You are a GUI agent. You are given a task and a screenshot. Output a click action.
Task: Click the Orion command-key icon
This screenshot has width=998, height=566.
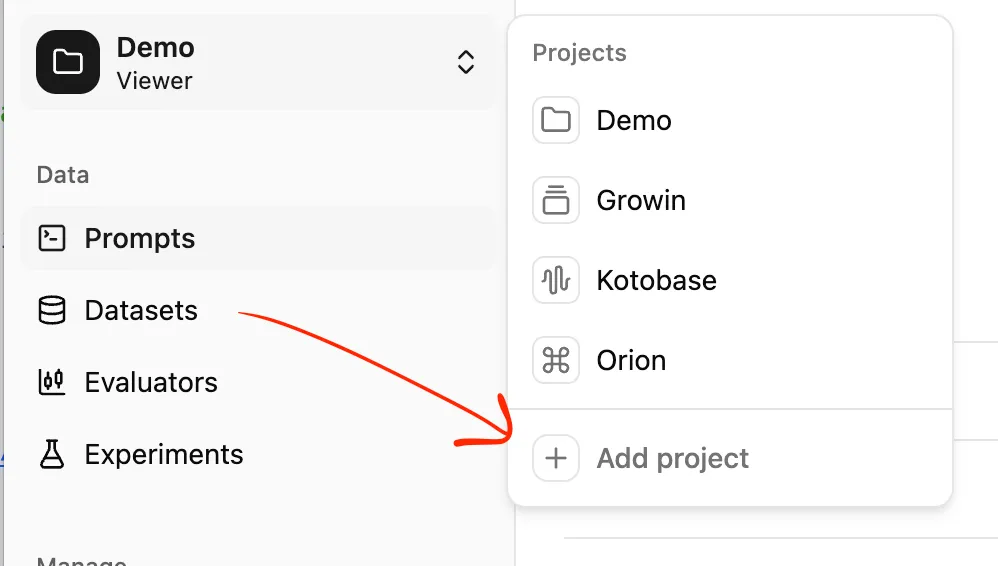555,360
